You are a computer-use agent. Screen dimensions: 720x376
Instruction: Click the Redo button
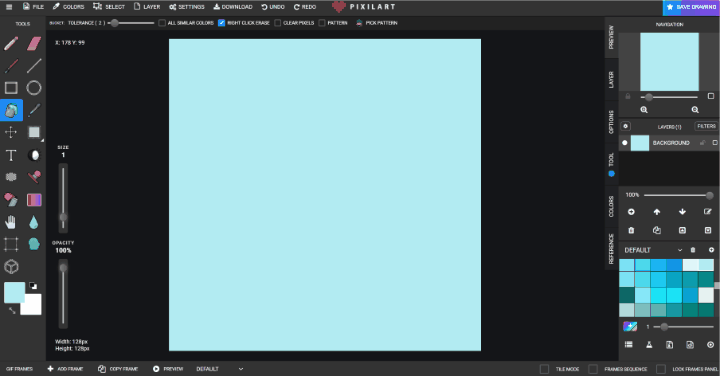point(305,7)
